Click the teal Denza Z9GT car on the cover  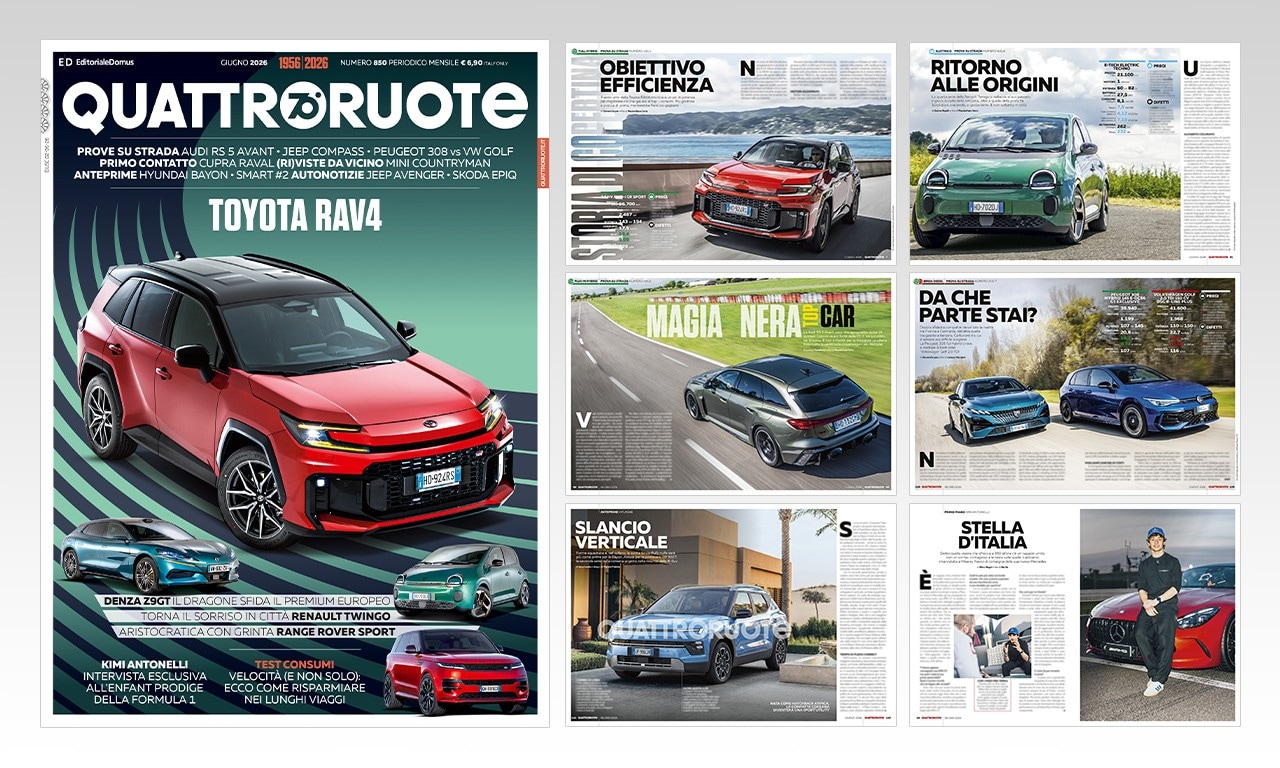pyautogui.click(x=150, y=556)
